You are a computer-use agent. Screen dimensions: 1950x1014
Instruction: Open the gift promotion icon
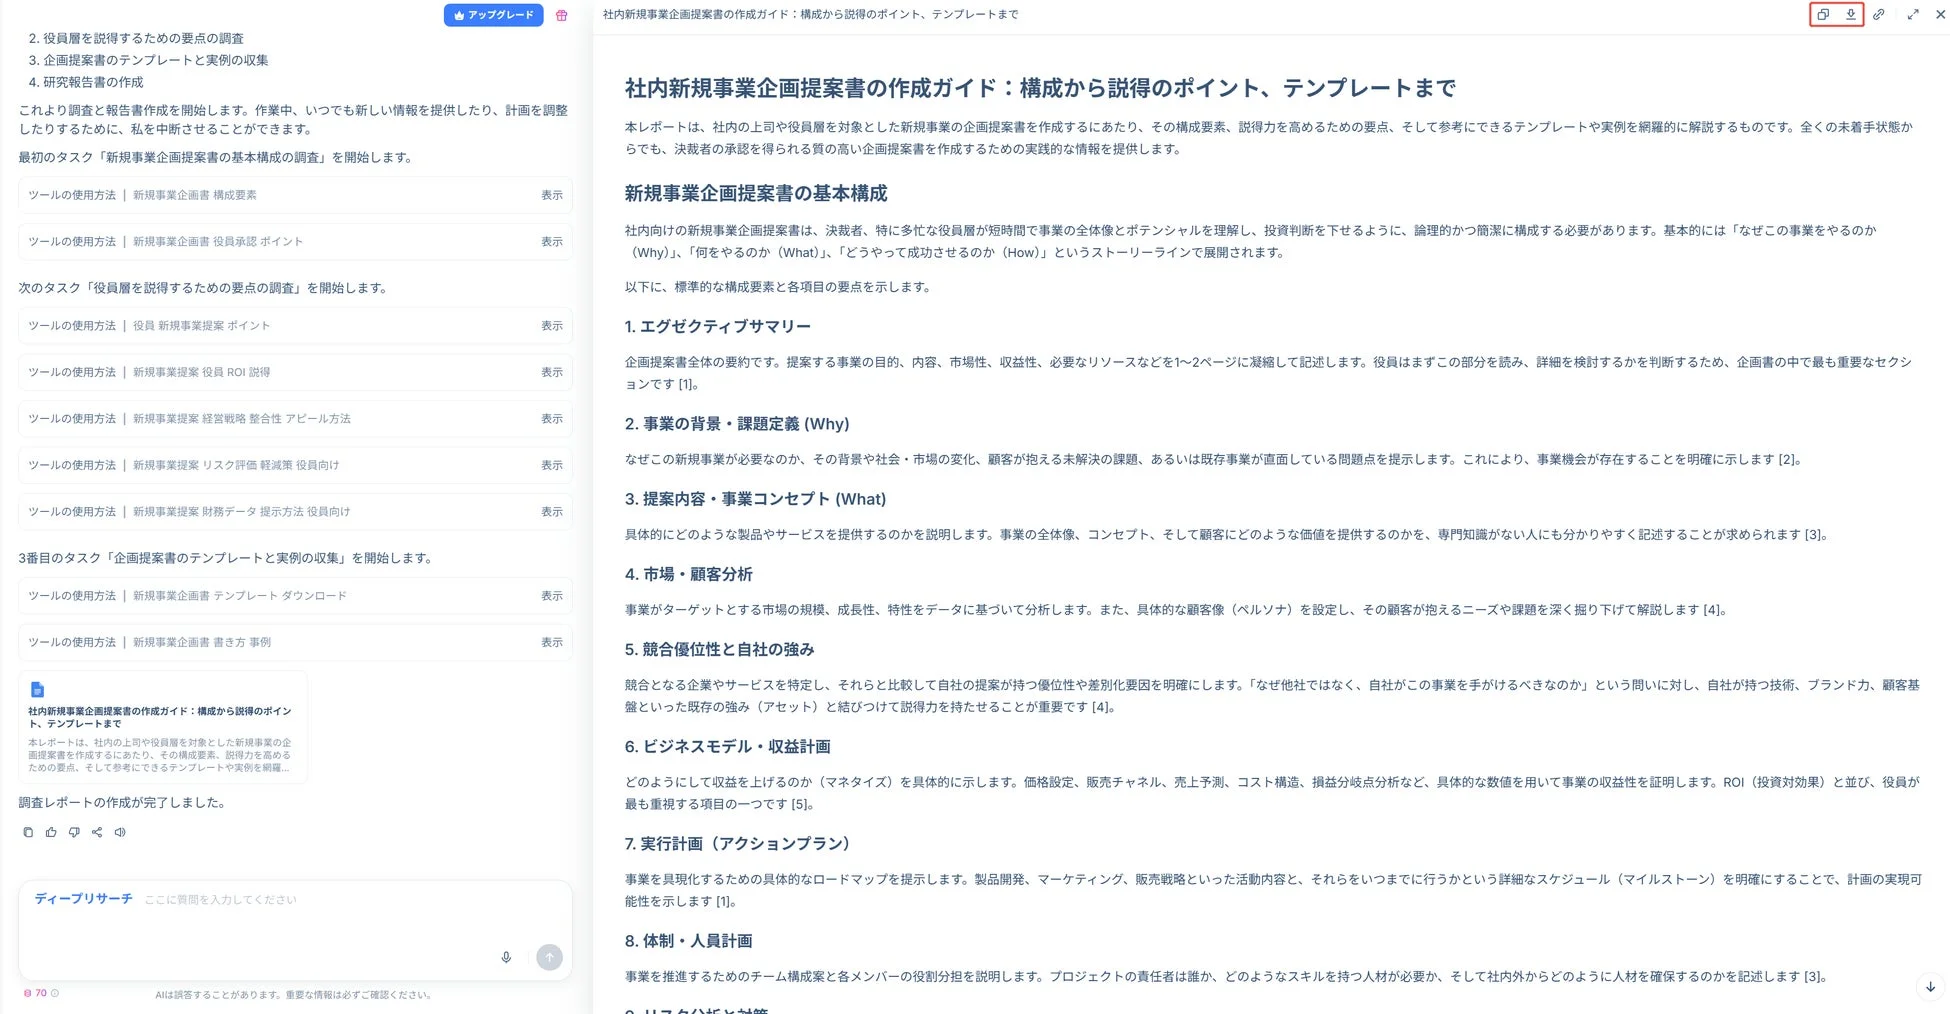(x=562, y=15)
